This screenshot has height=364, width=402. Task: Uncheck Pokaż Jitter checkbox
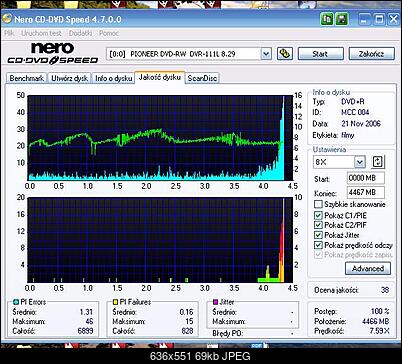tap(318, 235)
